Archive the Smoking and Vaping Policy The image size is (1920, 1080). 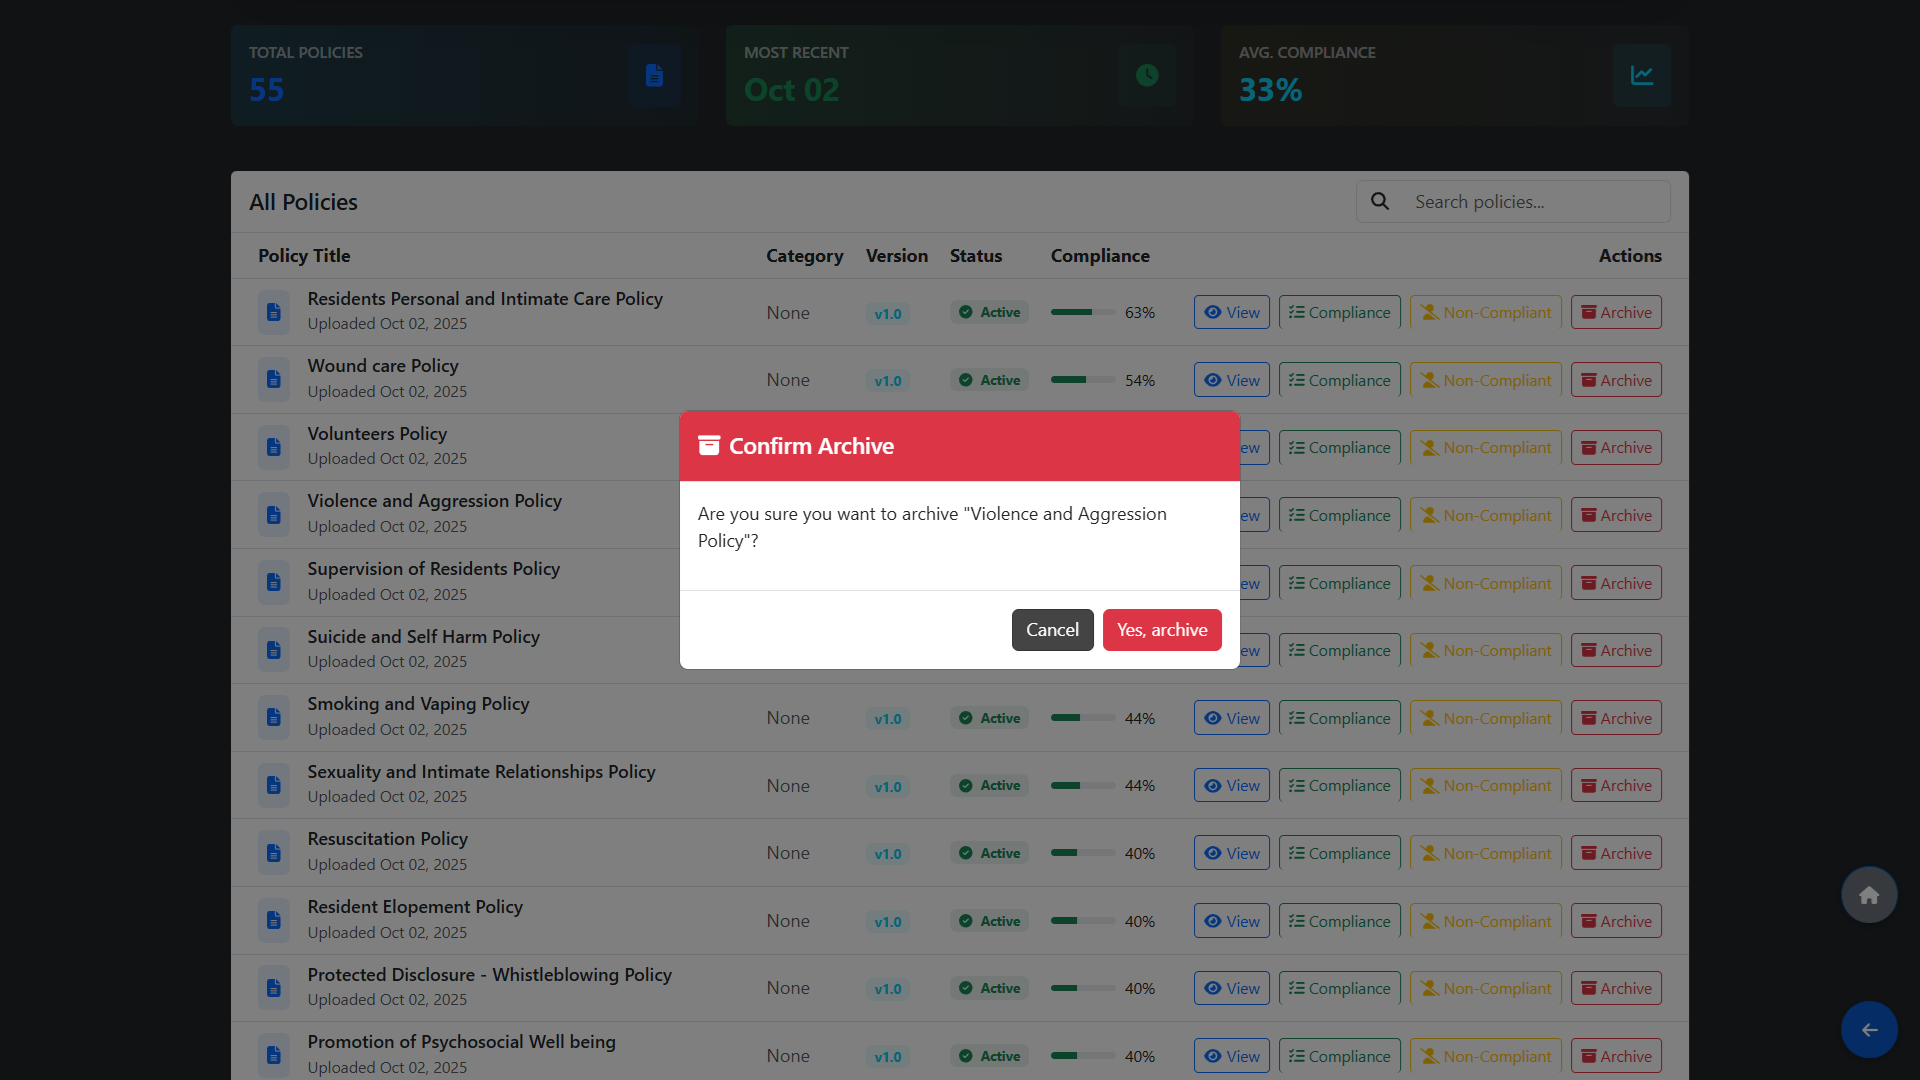[1616, 718]
